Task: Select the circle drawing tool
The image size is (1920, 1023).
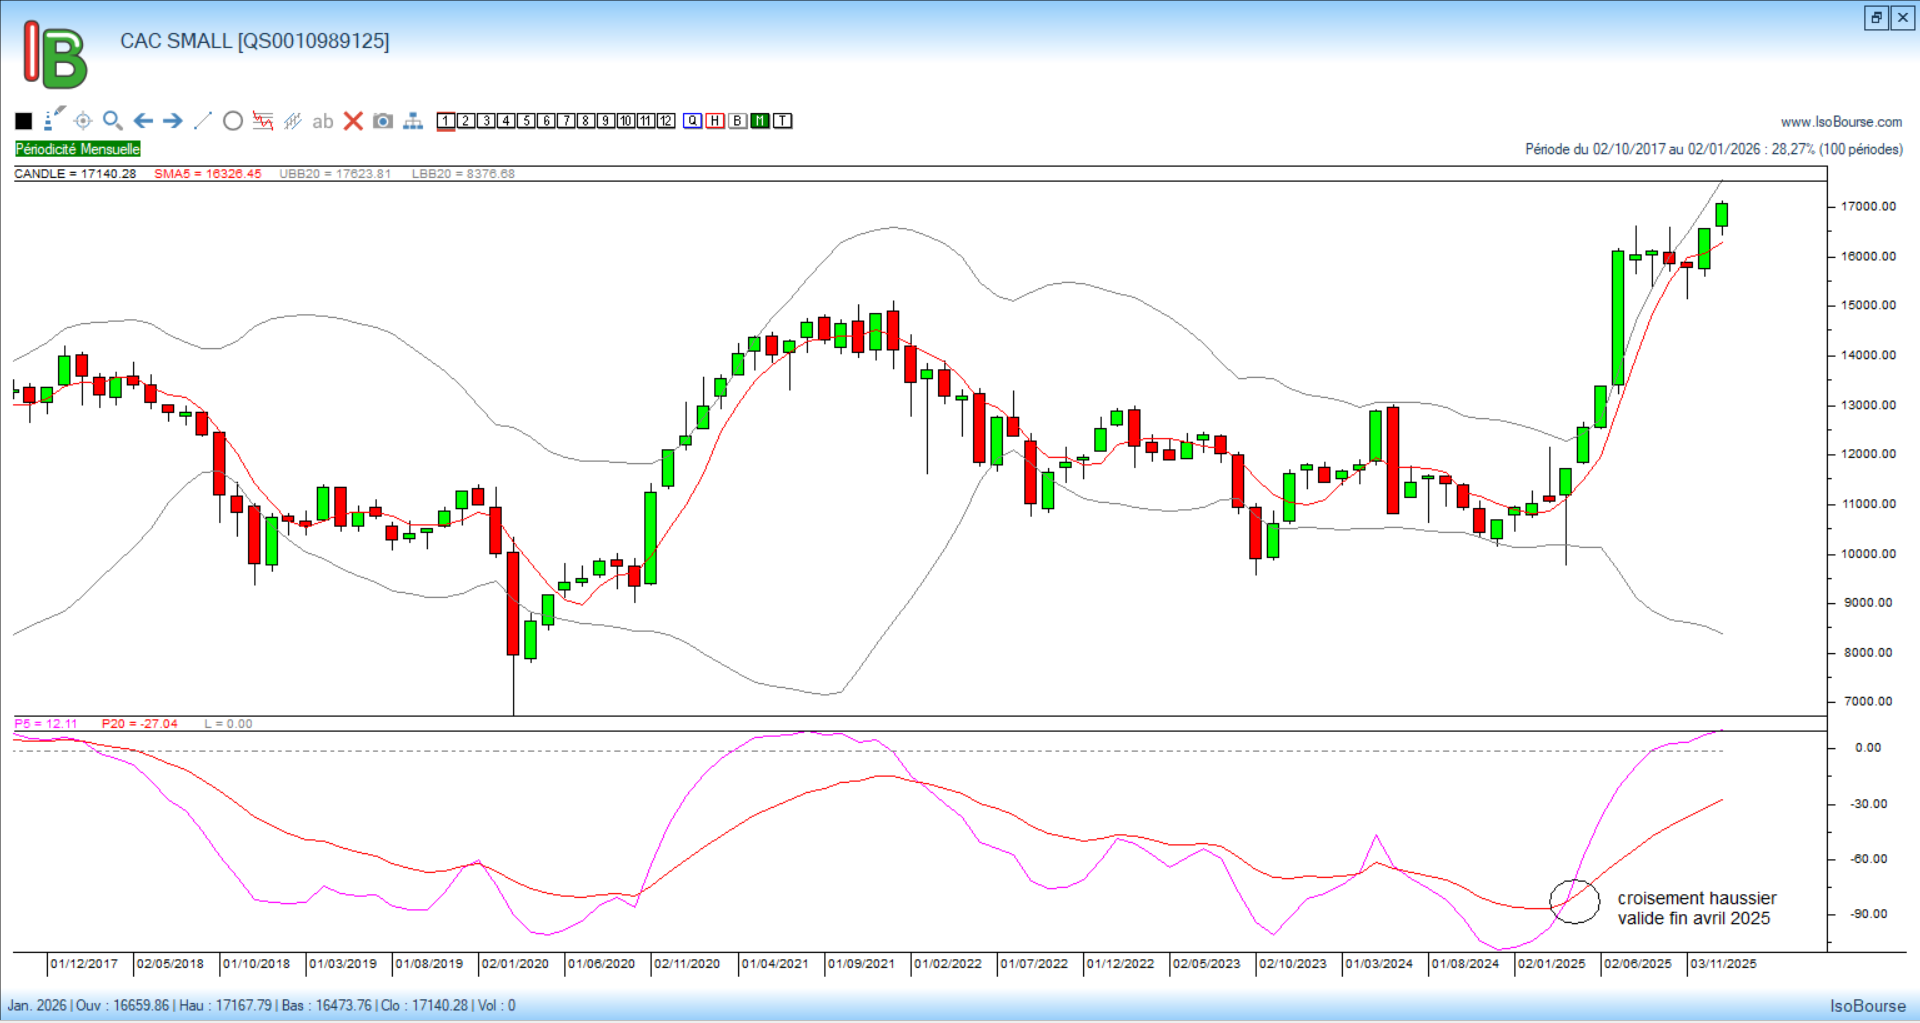Action: [x=233, y=121]
